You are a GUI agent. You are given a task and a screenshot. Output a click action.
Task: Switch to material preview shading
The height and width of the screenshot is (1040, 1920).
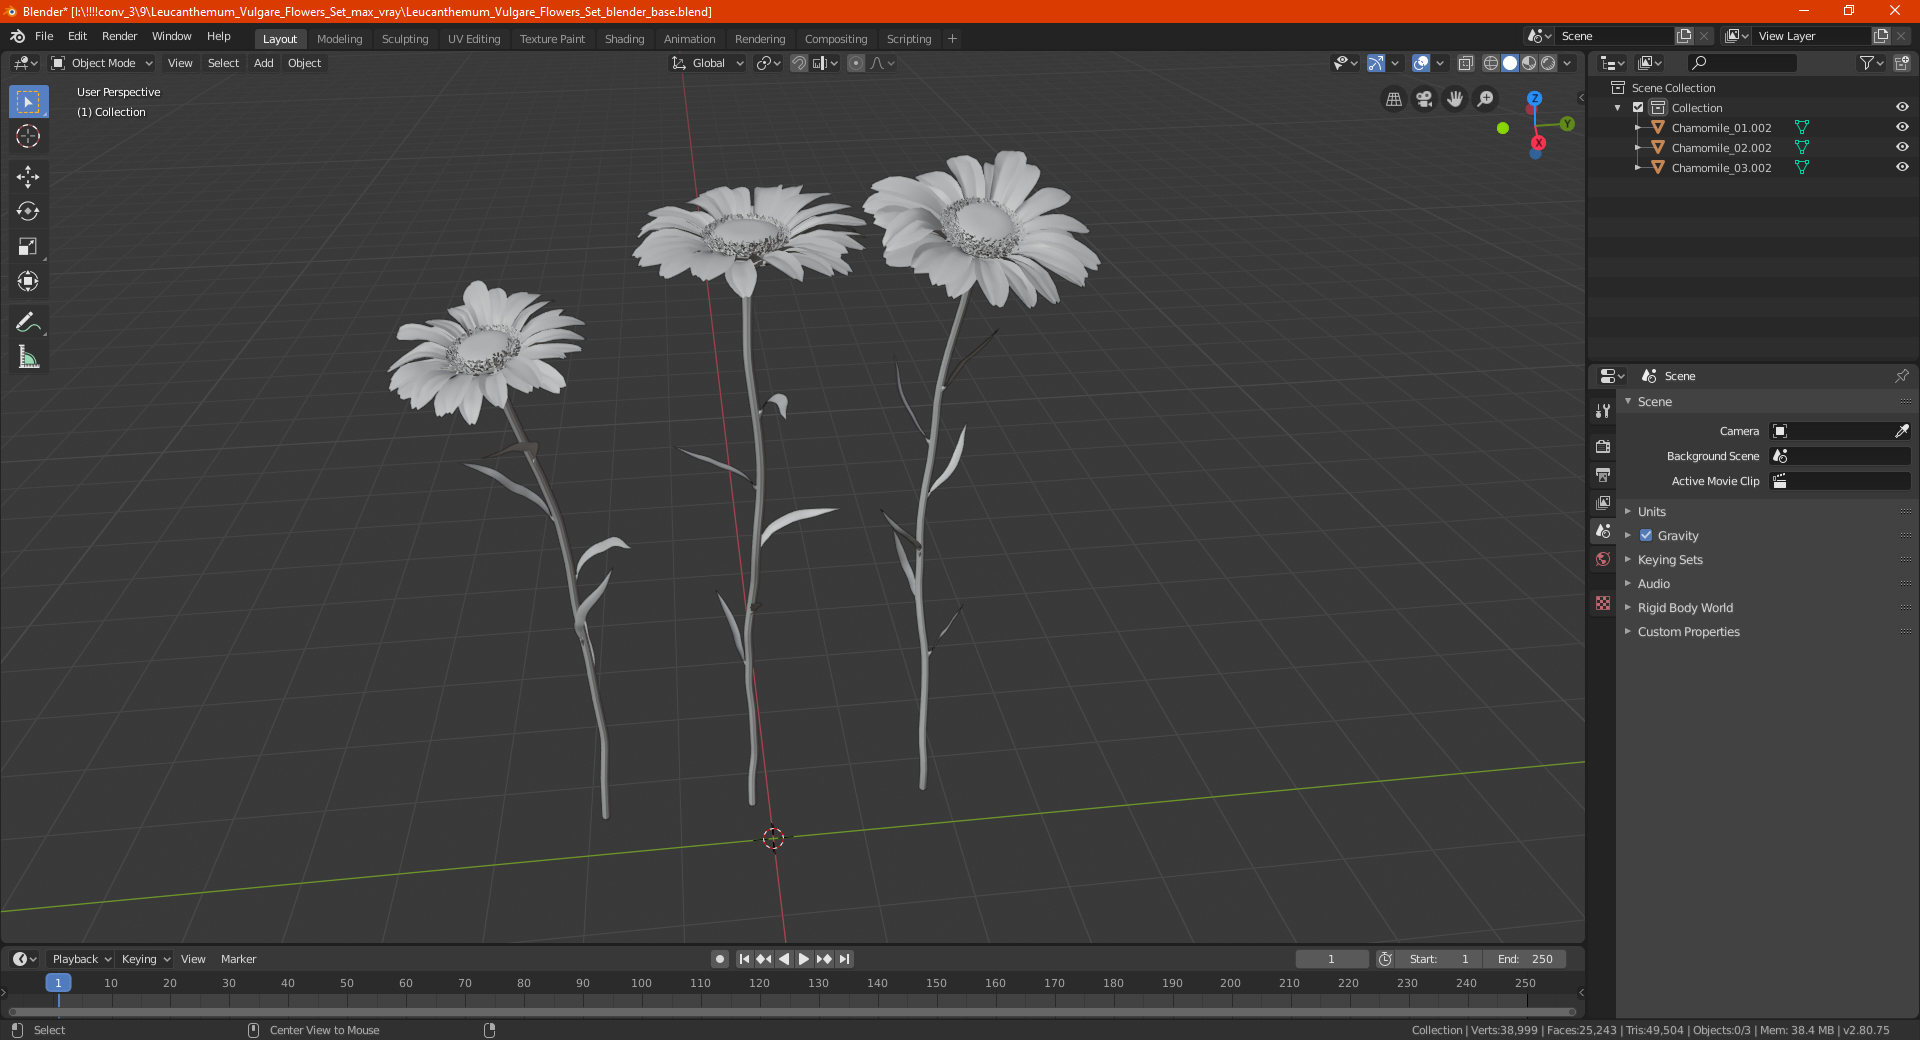(1529, 63)
